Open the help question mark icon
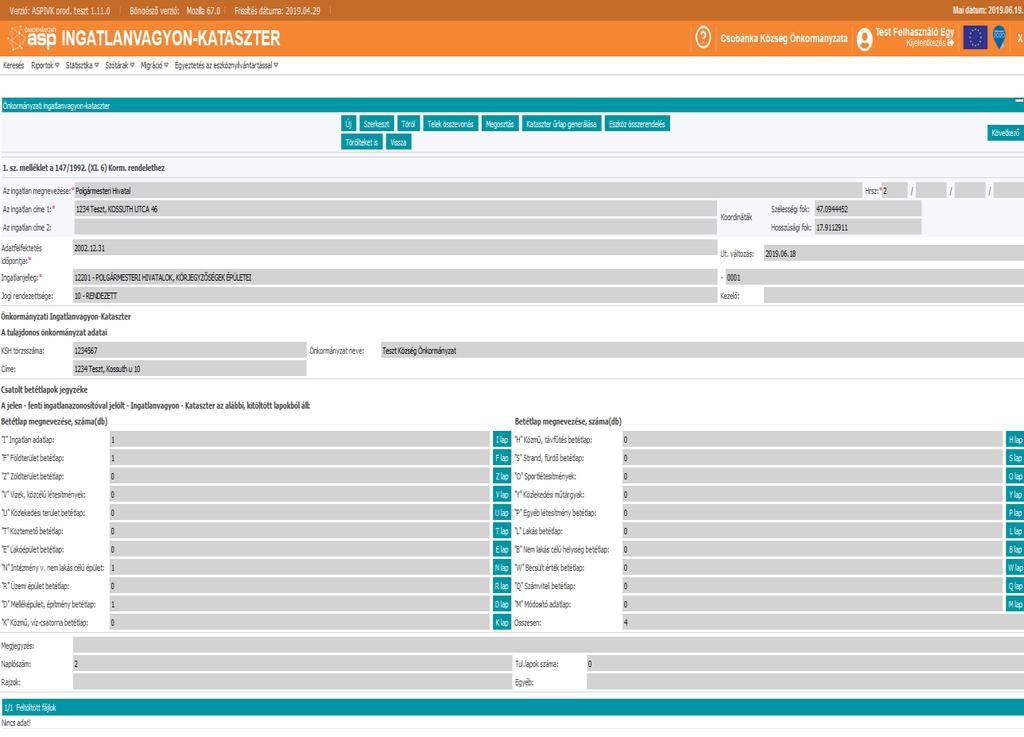Screen dimensions: 1024x737 pyautogui.click(x=703, y=38)
